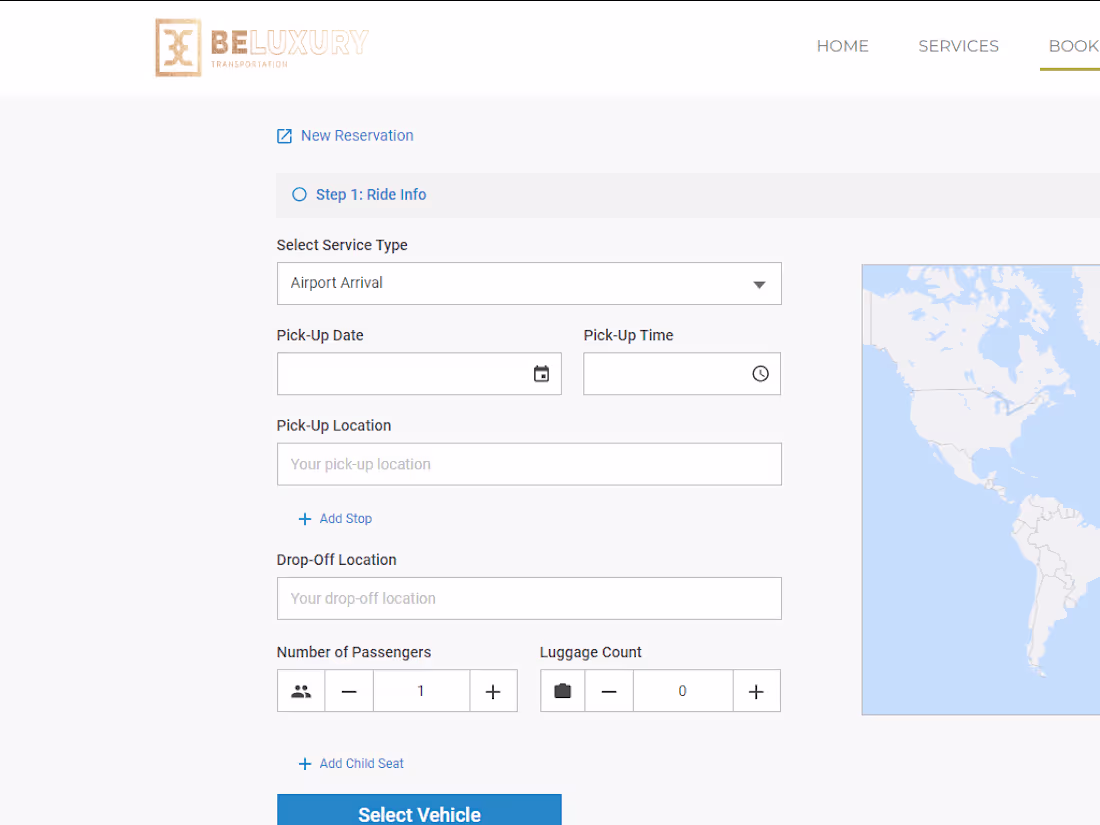Click the plus icon beside Add Stop
The height and width of the screenshot is (825, 1100).
(x=304, y=519)
